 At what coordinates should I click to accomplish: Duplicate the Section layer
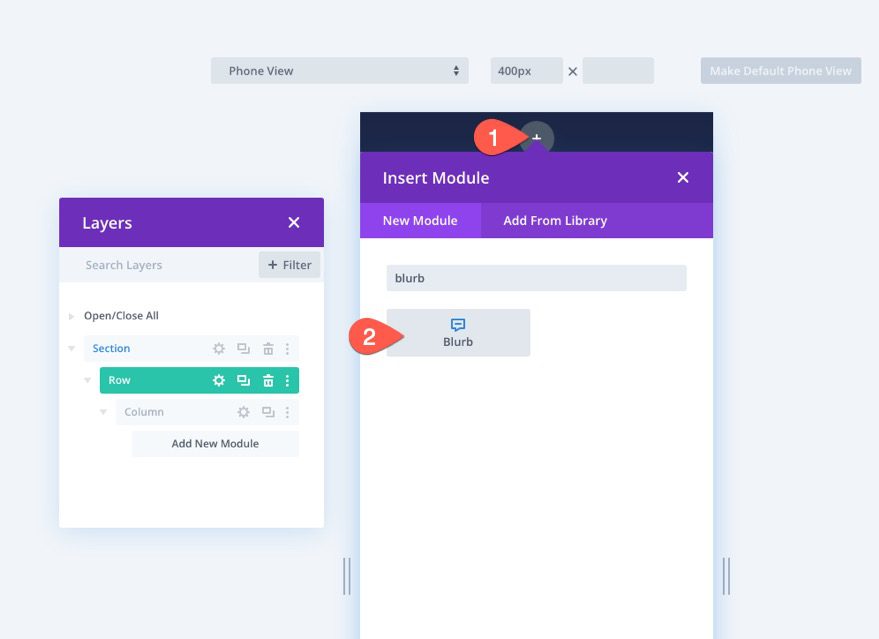[243, 348]
